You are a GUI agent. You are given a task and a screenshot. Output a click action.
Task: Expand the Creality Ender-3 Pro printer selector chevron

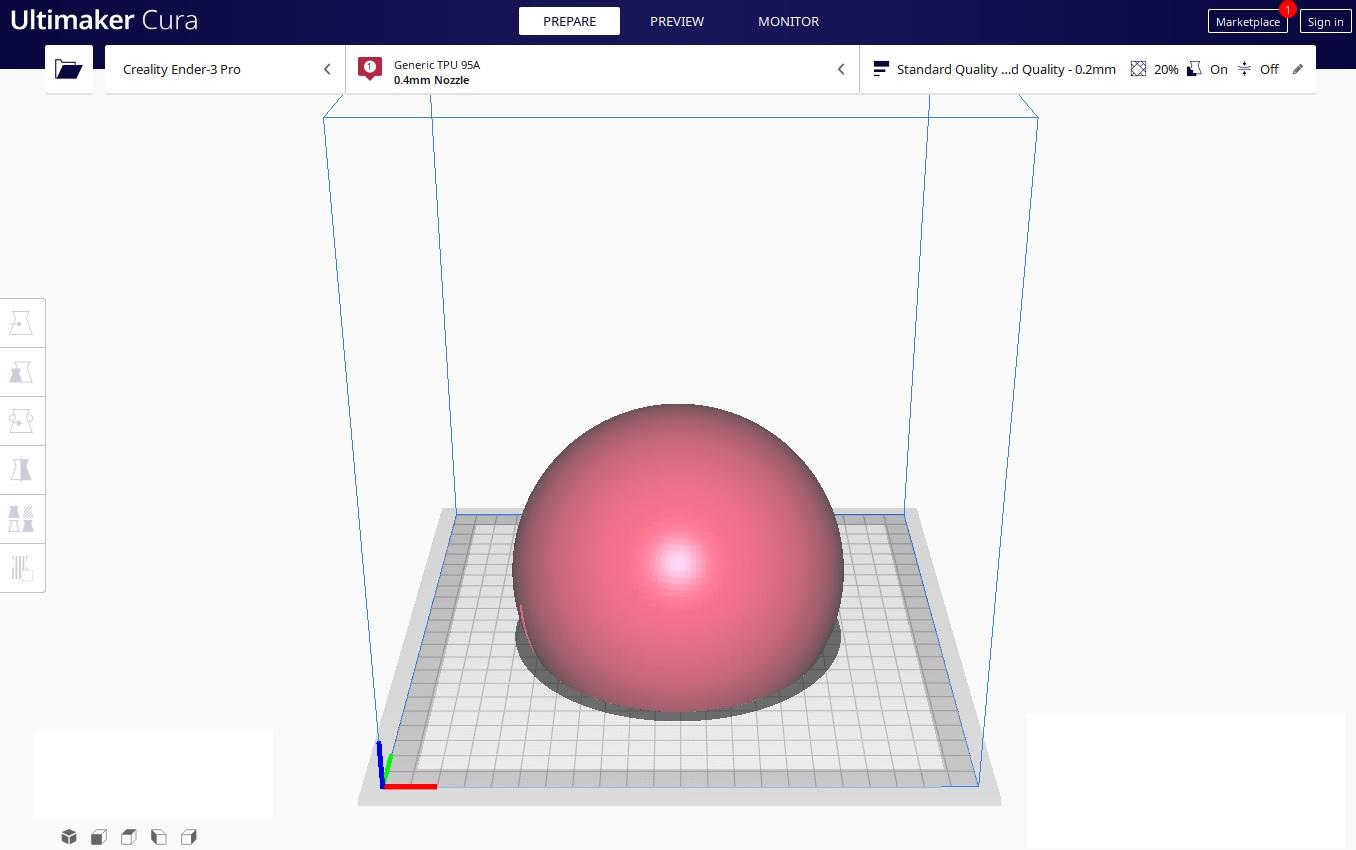326,69
